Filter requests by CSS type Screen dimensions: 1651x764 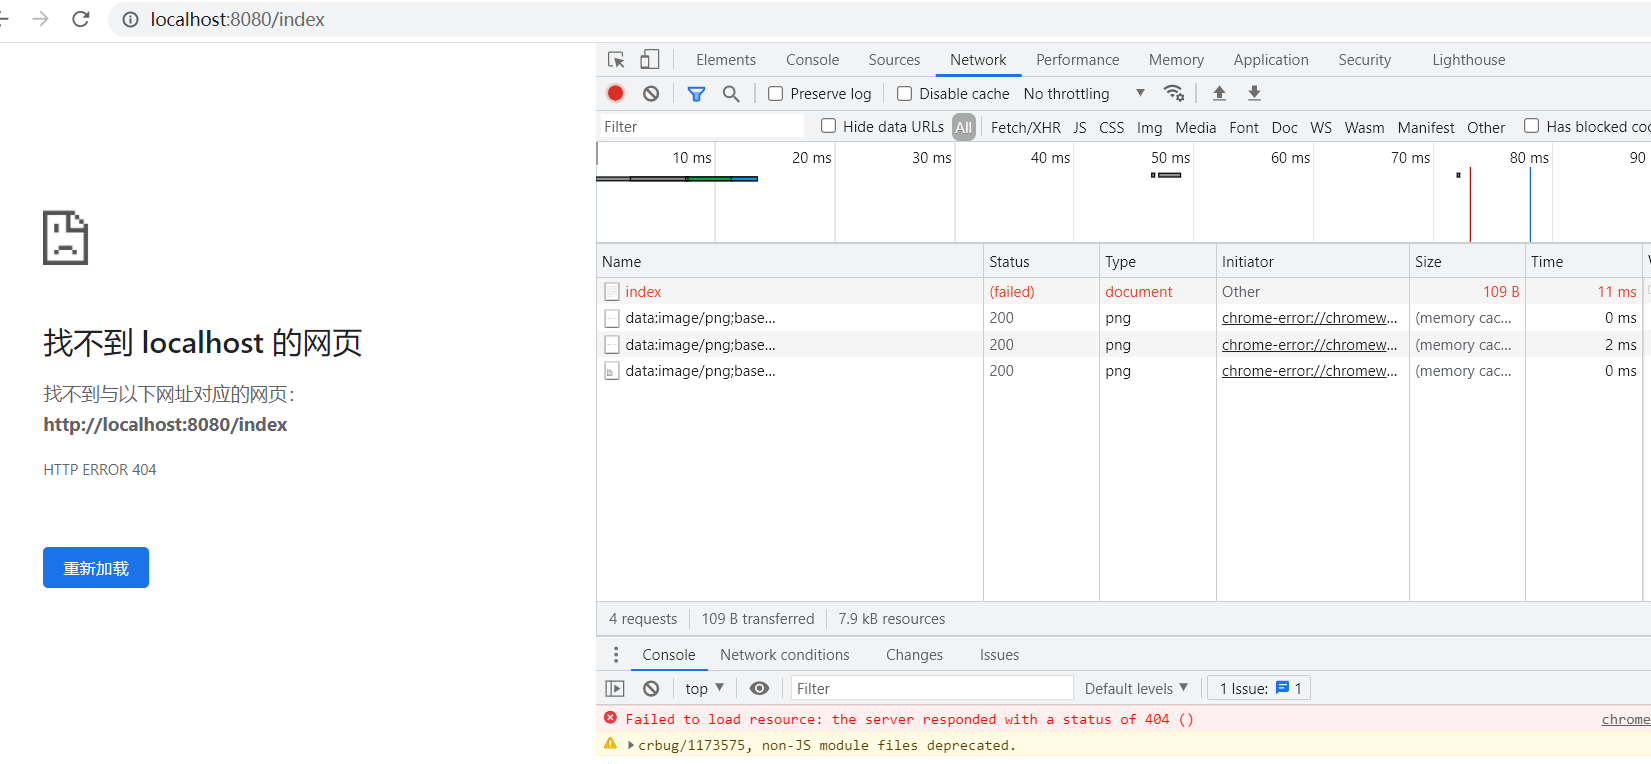pos(1111,127)
